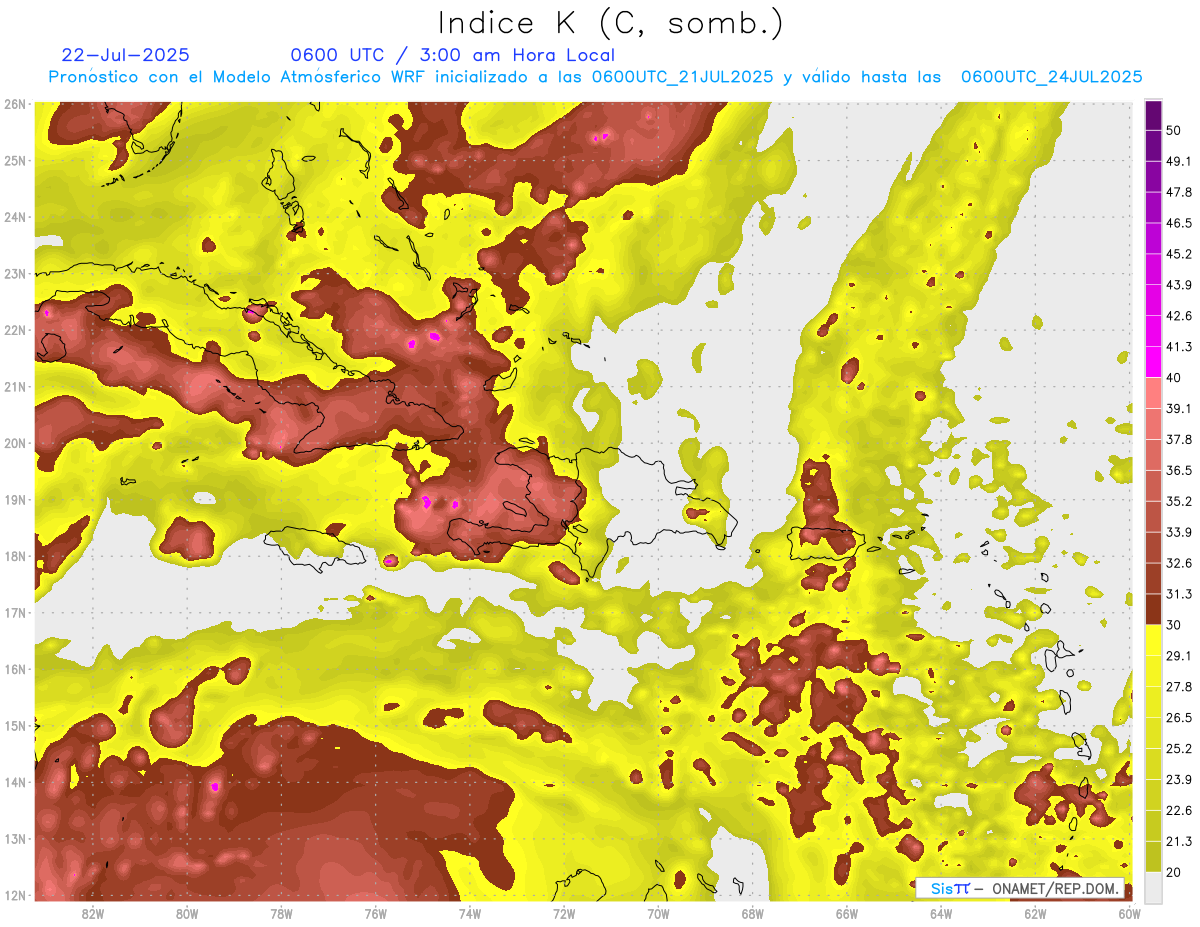
Task: Click the "14N" latitude label
Action: [15, 782]
